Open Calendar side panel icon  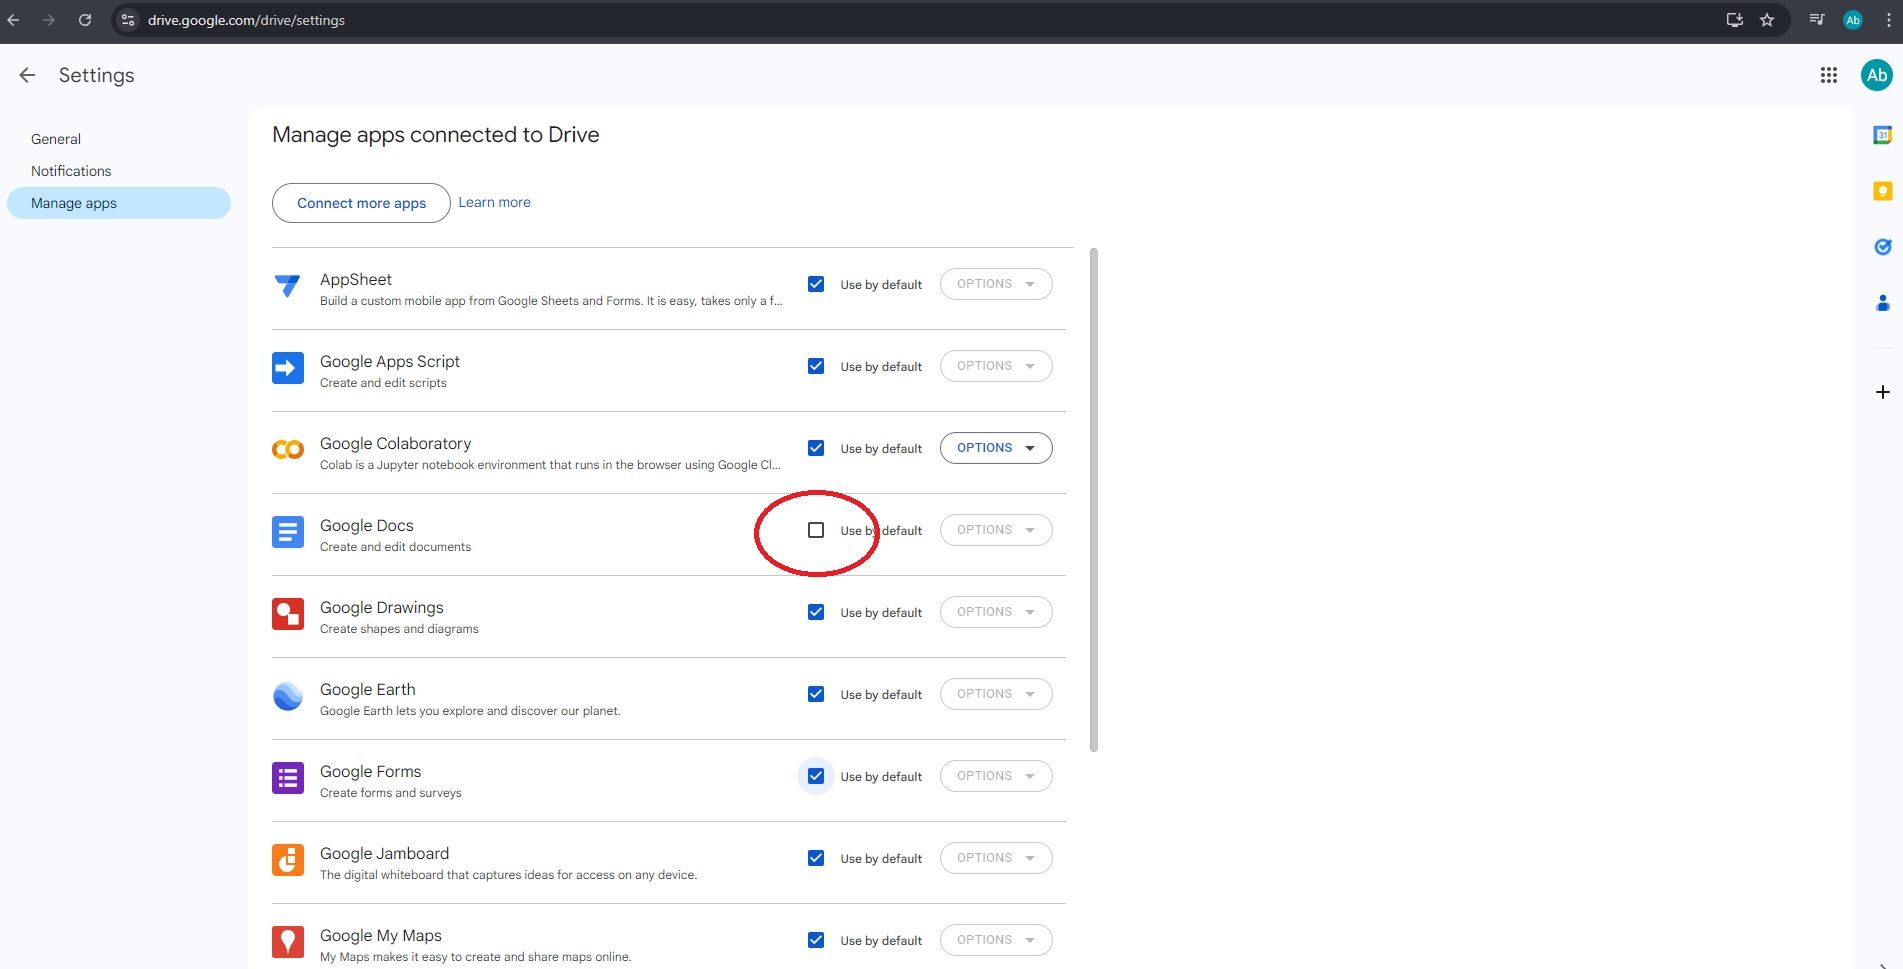click(x=1882, y=135)
